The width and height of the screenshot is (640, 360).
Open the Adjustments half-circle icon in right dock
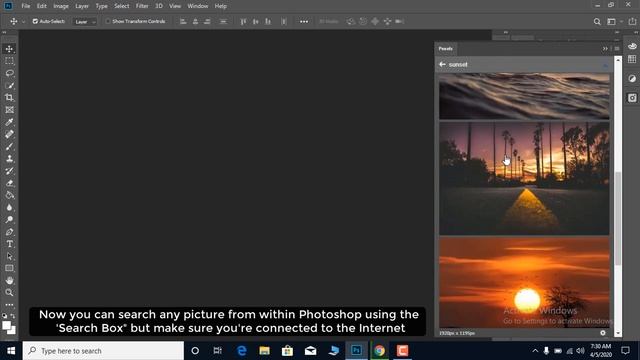(632, 79)
